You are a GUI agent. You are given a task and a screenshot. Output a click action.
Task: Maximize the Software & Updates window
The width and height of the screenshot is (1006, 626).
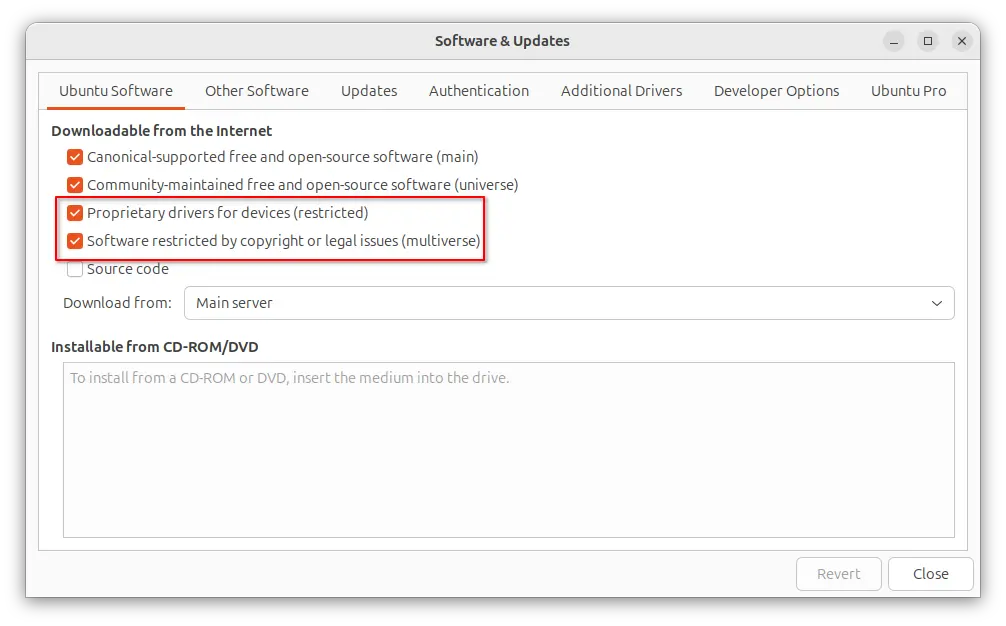[x=928, y=41]
